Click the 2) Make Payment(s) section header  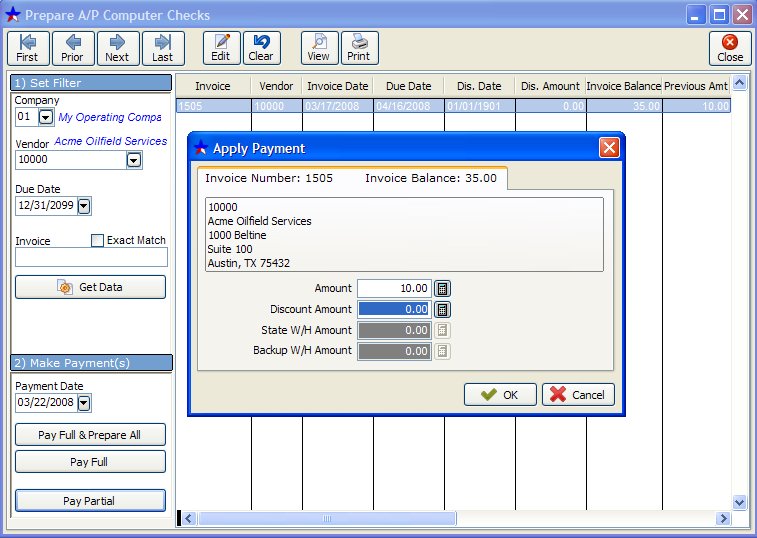pos(91,363)
